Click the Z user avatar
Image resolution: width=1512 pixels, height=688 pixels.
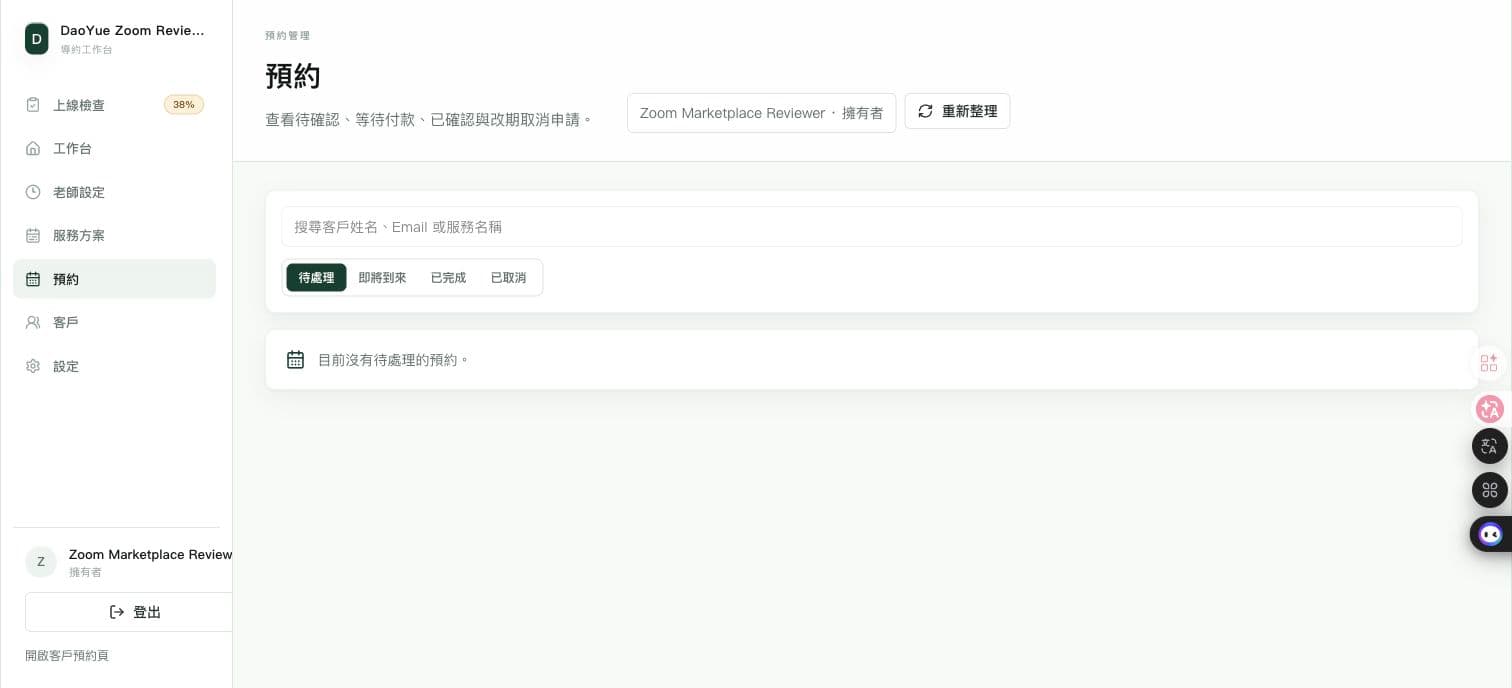pyautogui.click(x=41, y=562)
